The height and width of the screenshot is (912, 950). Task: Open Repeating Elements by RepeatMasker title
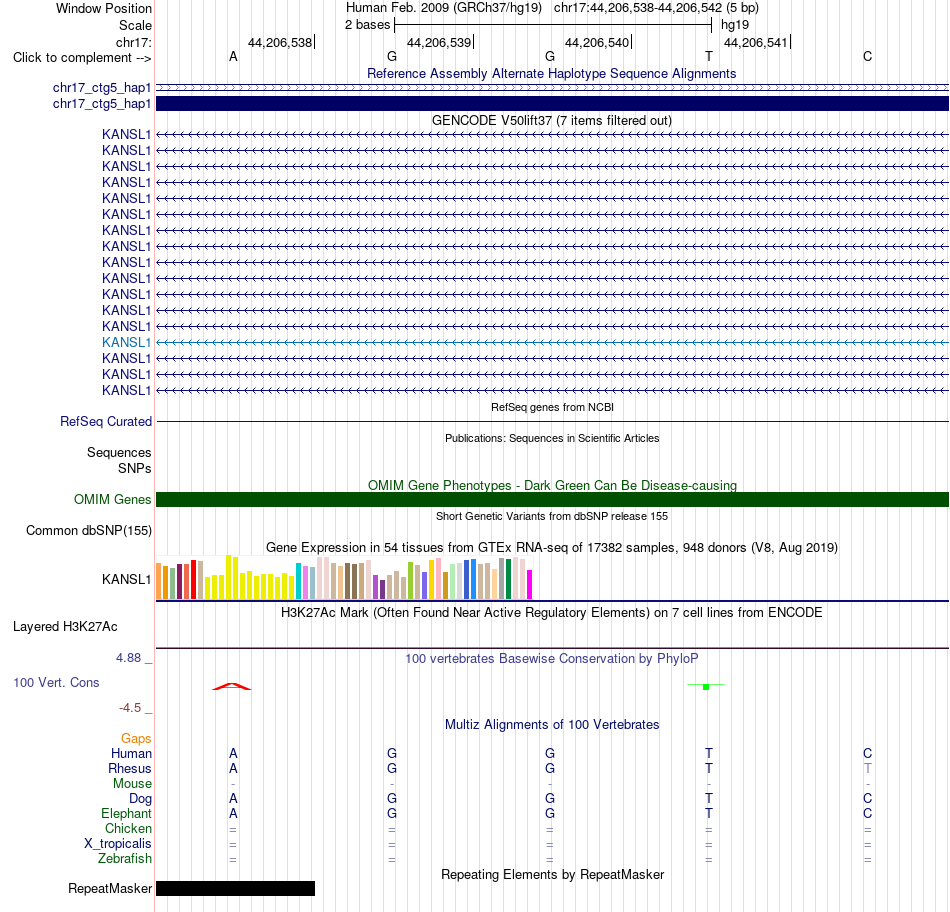(x=552, y=874)
